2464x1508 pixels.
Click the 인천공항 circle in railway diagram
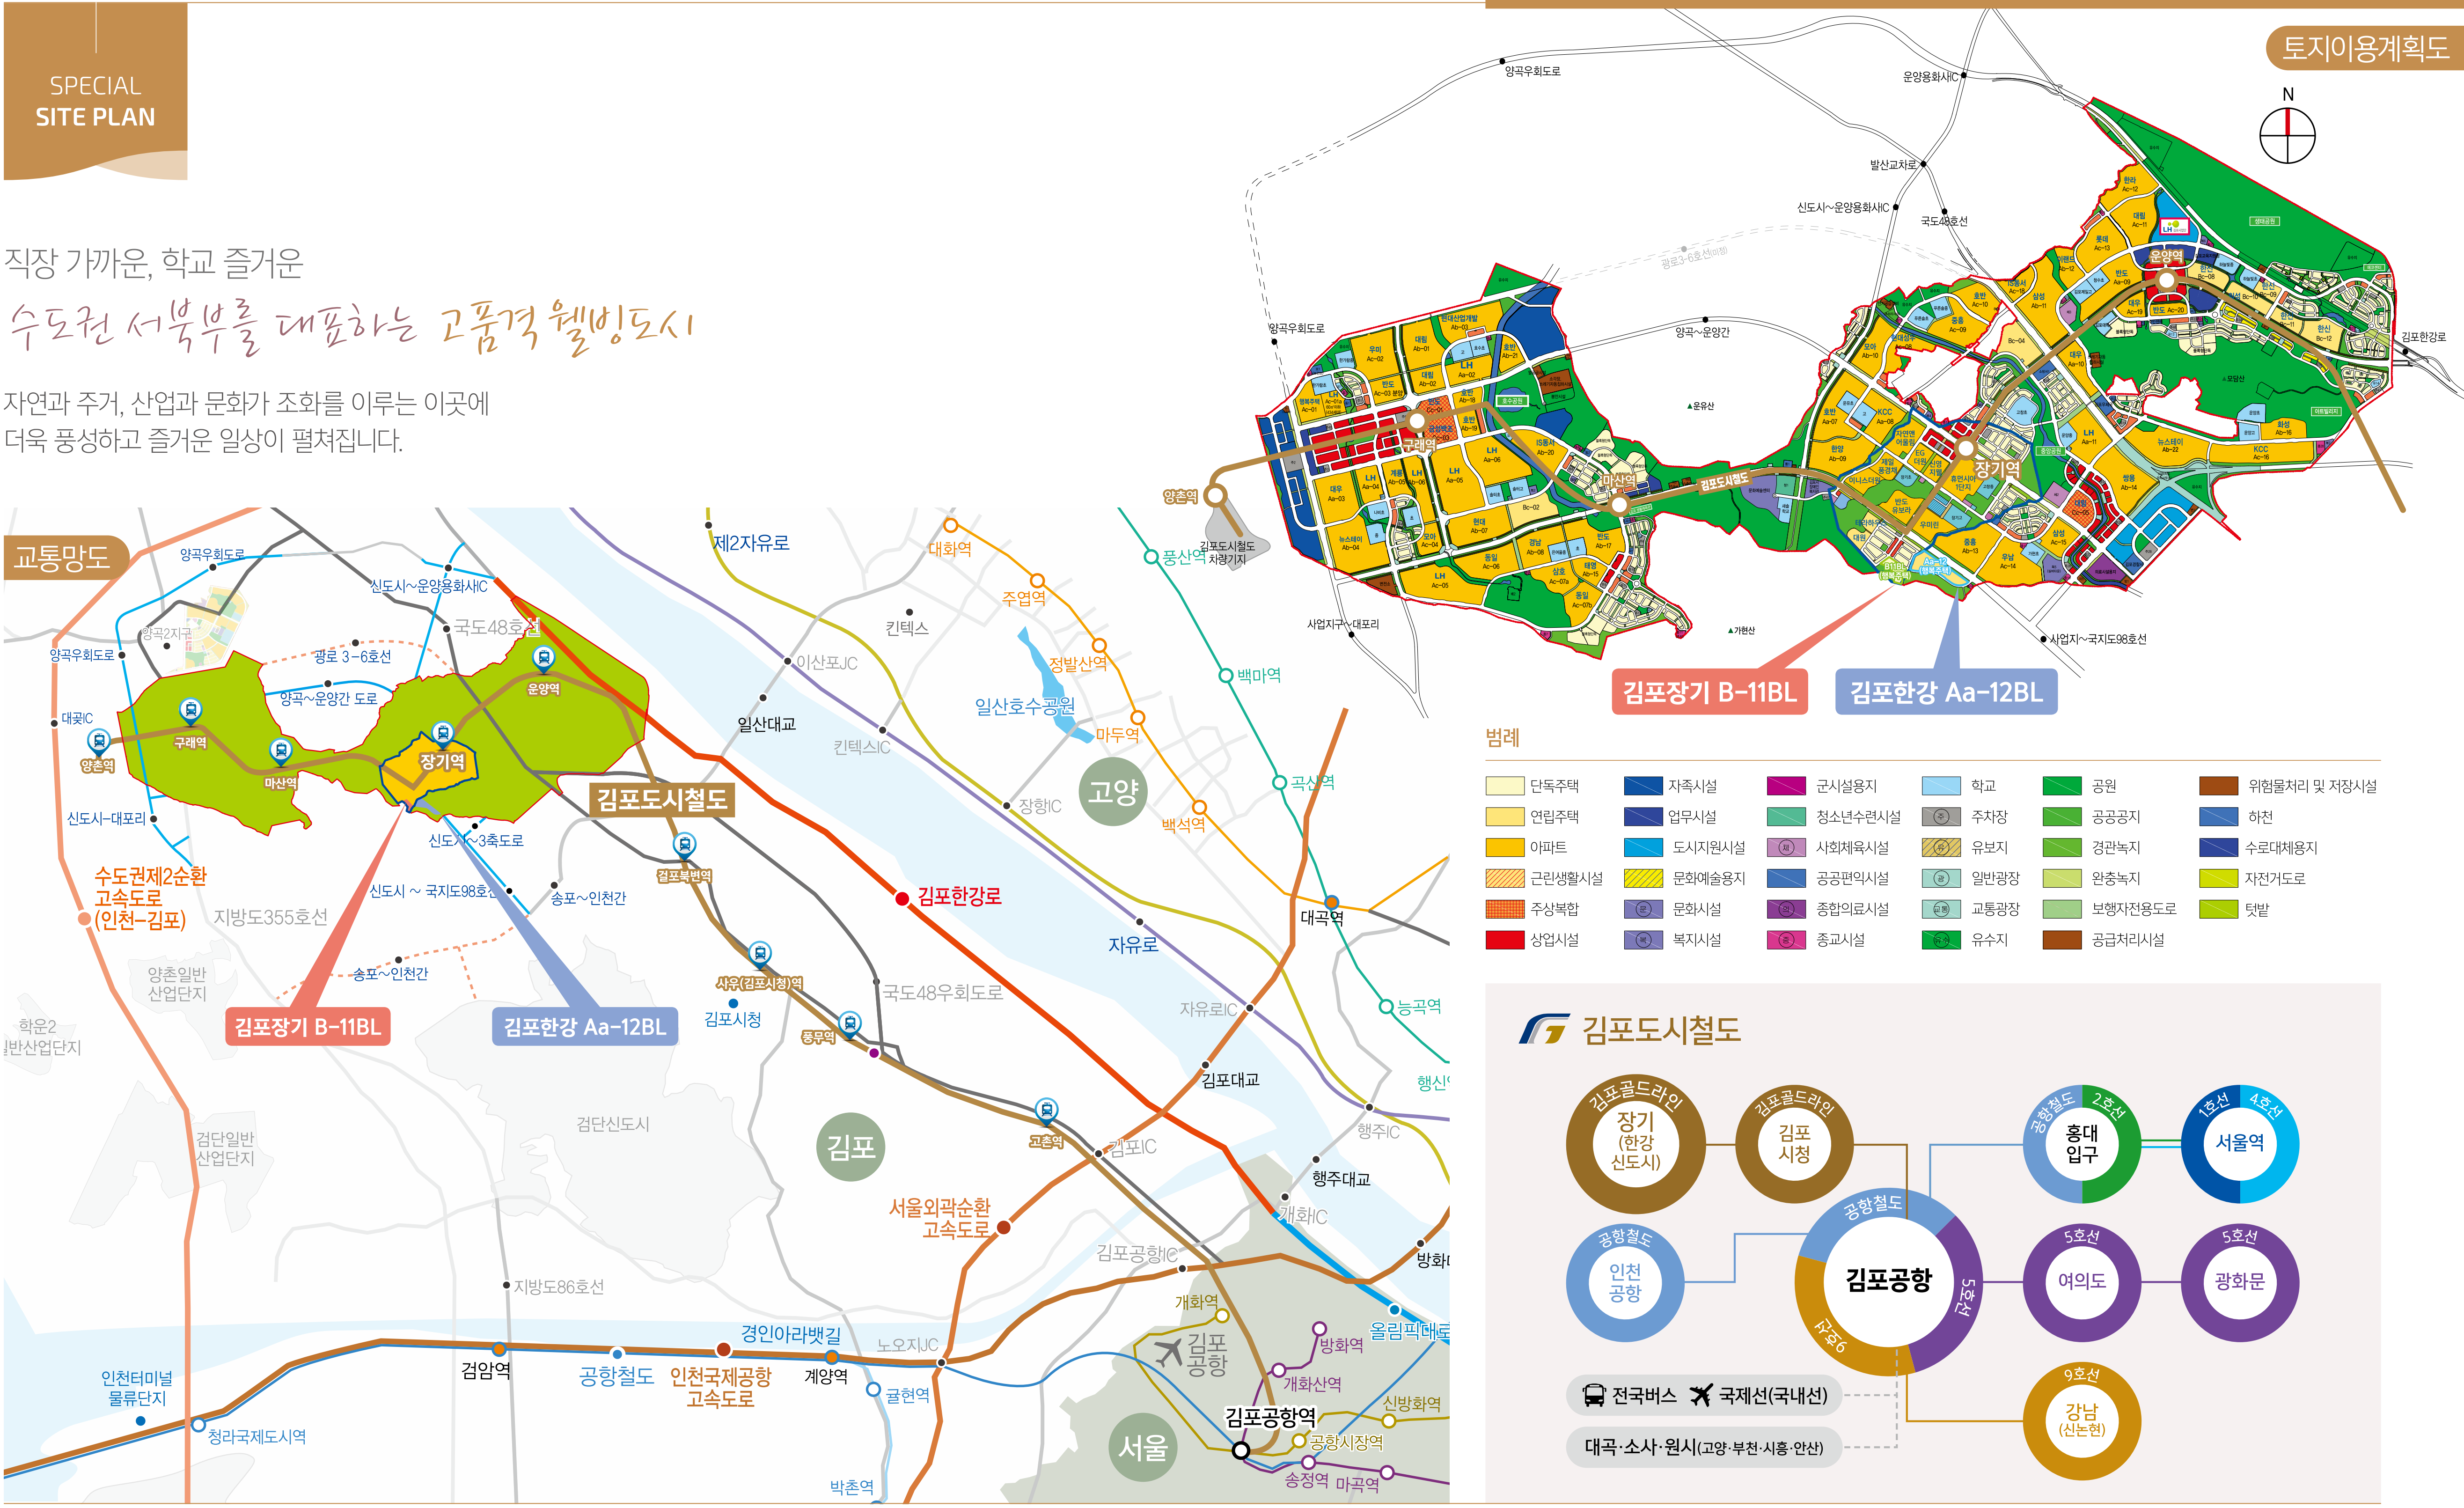click(x=1625, y=1282)
